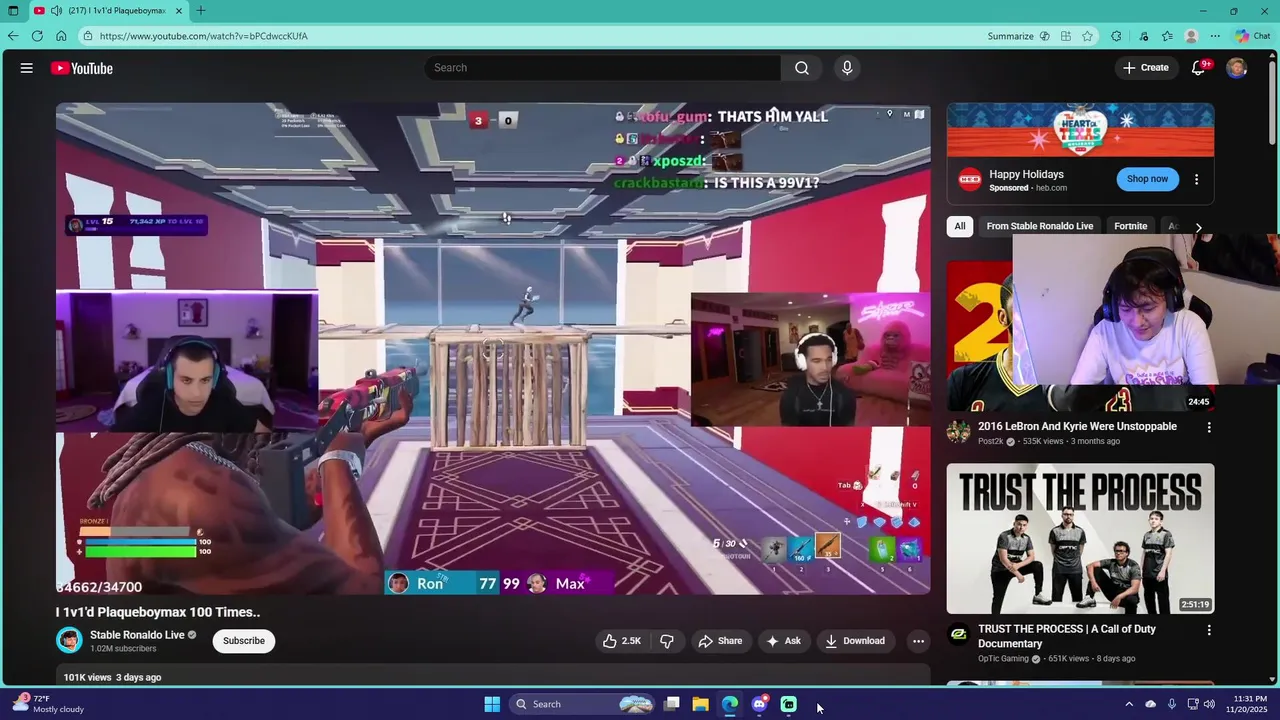Screen dimensions: 1280x720
Task: Click the YouTube search input field
Action: [x=602, y=68]
